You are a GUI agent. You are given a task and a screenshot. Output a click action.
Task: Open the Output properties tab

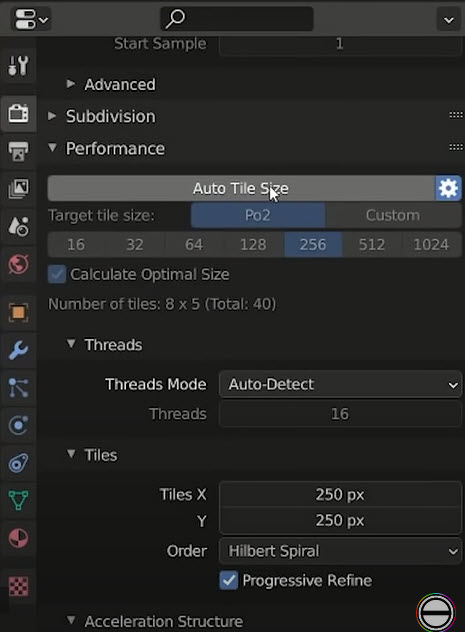(x=18, y=151)
